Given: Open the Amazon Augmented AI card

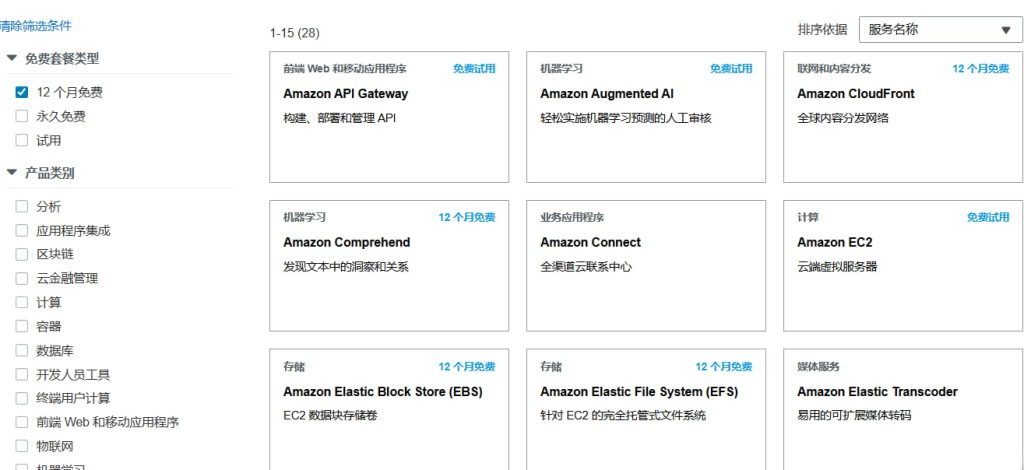Looking at the screenshot, I should pyautogui.click(x=646, y=117).
